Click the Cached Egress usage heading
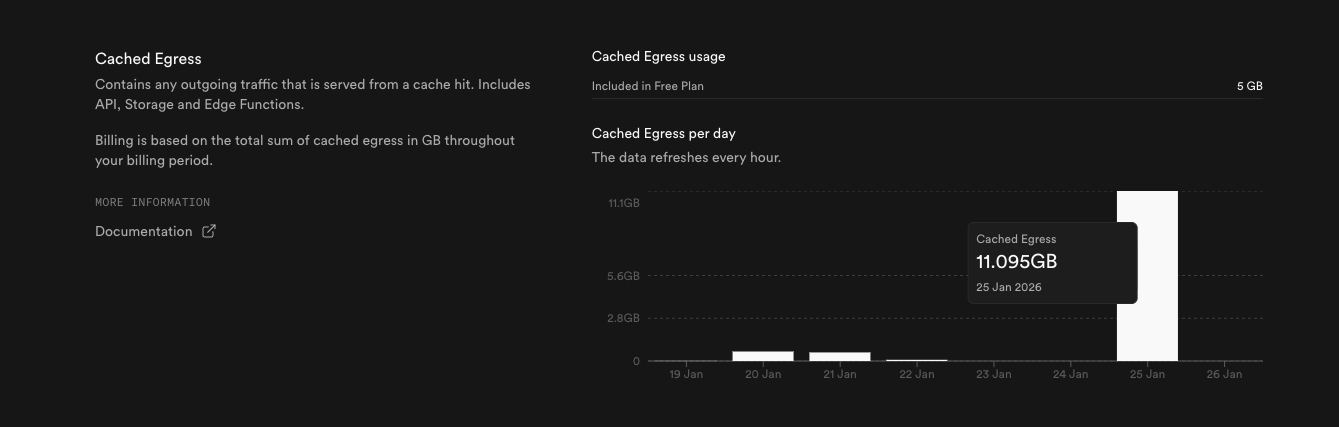 [x=658, y=57]
